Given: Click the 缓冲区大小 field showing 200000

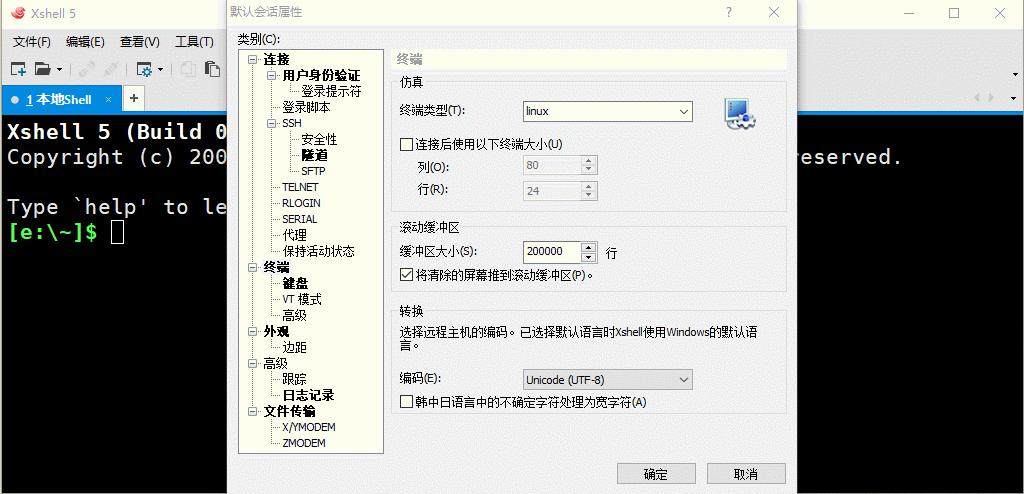Looking at the screenshot, I should pyautogui.click(x=552, y=252).
